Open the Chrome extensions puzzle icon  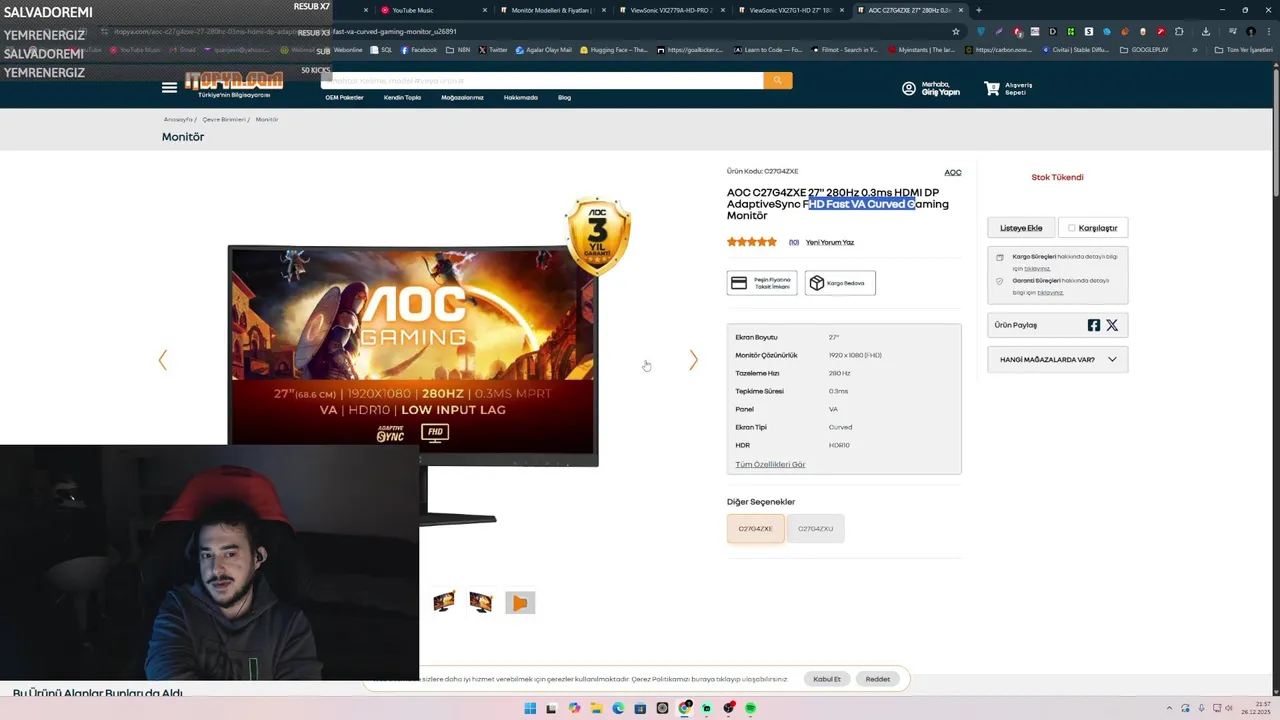1179,31
